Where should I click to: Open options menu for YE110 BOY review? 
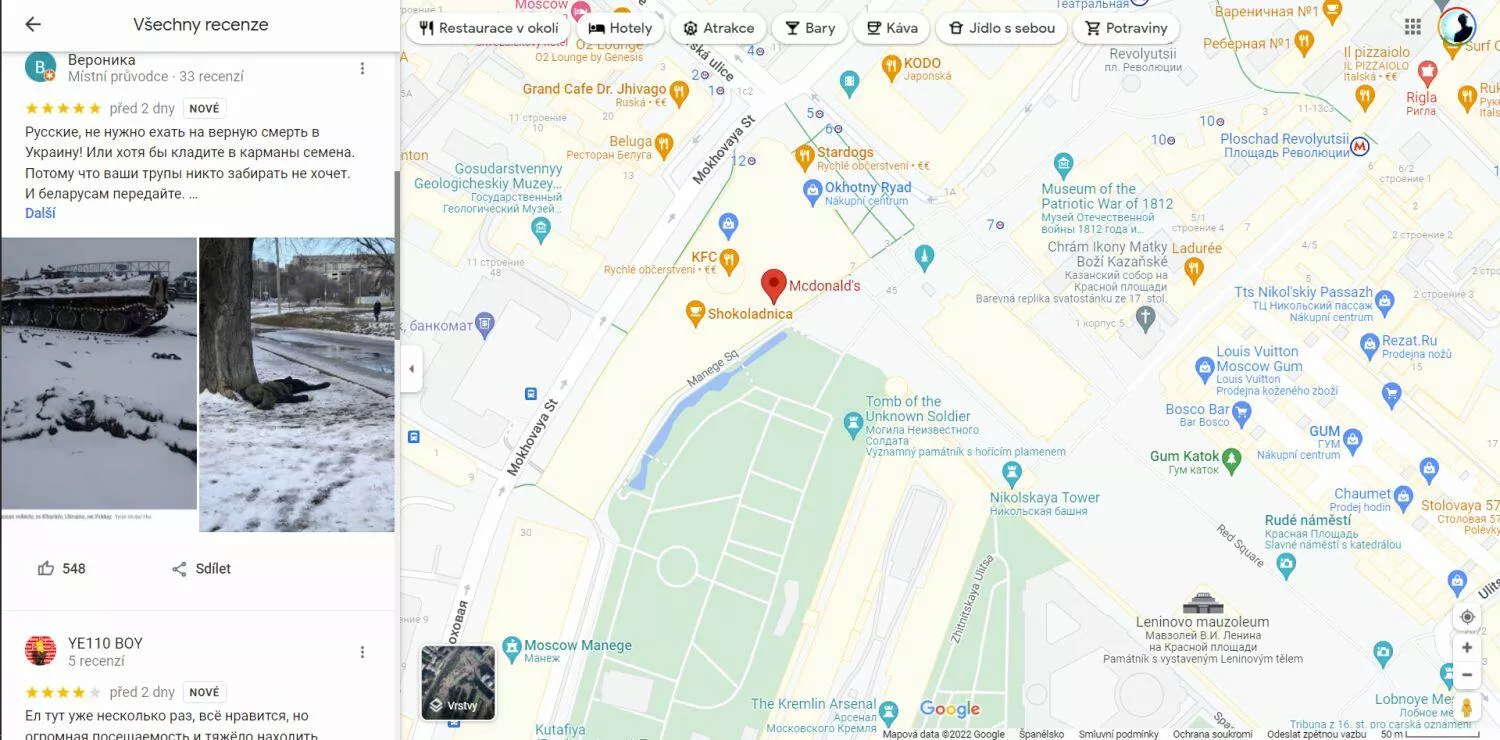(x=362, y=652)
